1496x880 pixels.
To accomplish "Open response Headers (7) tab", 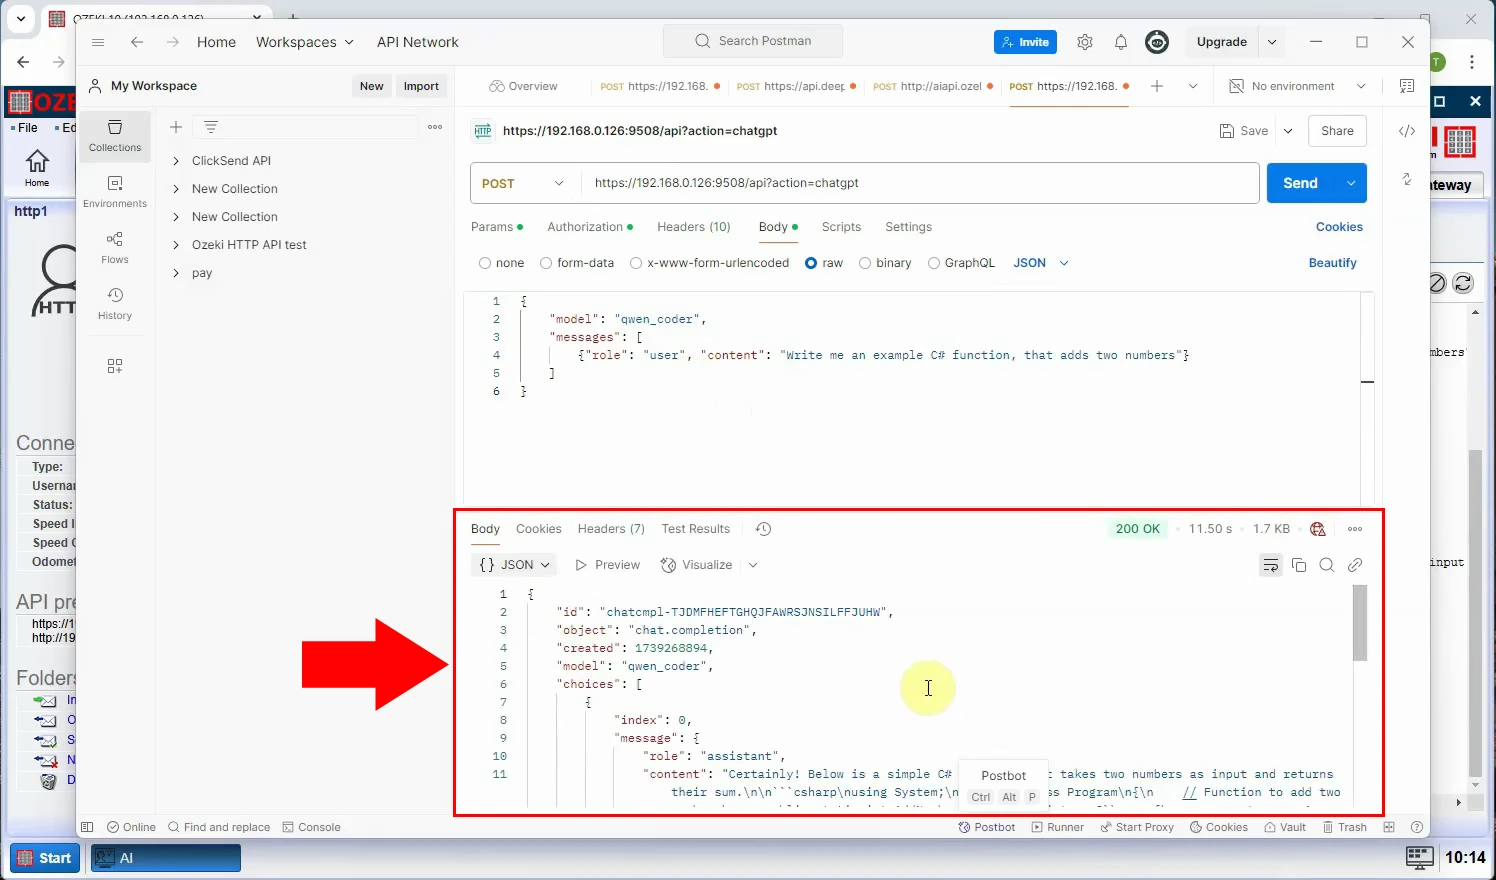I will [611, 529].
